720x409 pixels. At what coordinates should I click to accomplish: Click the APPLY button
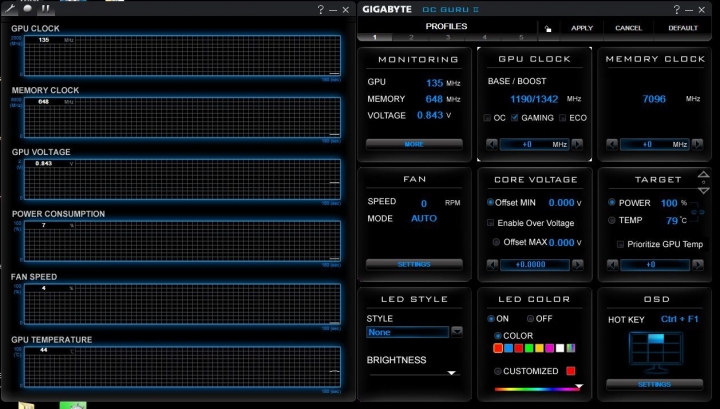point(582,28)
